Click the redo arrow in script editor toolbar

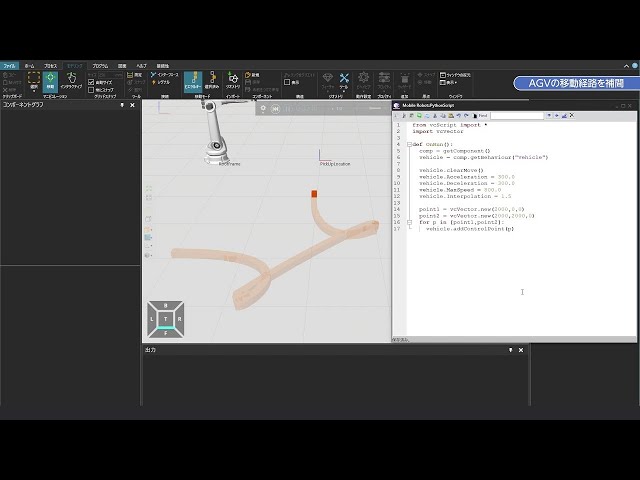(x=466, y=116)
